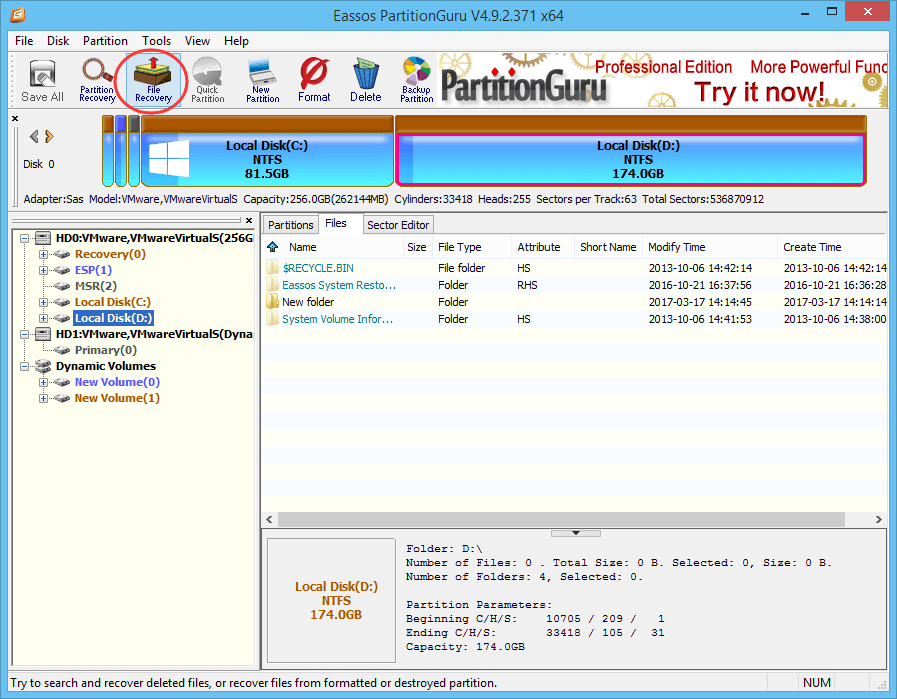Viewport: 897px width, 699px height.
Task: Sort files by Create Time column
Action: (832, 247)
